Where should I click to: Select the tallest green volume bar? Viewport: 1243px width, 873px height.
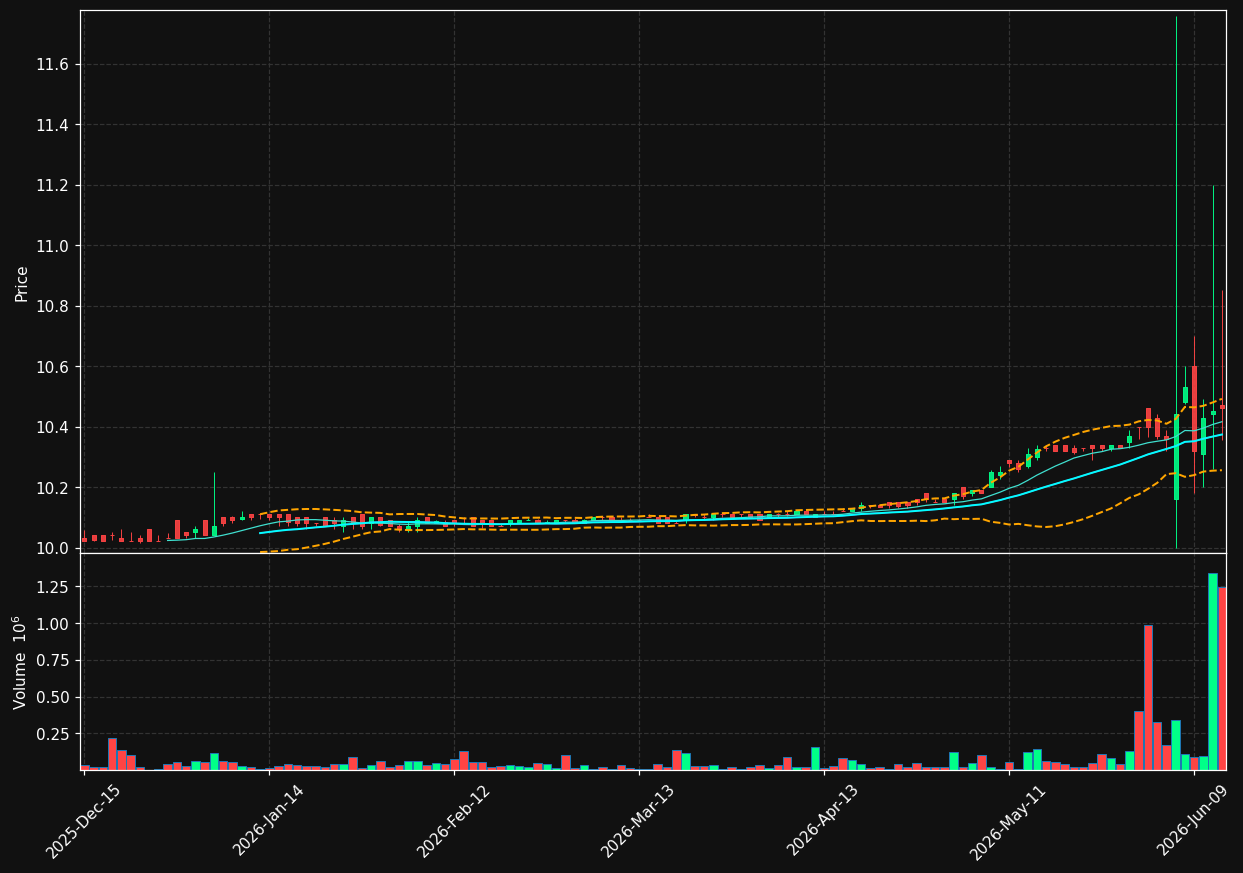[1213, 672]
